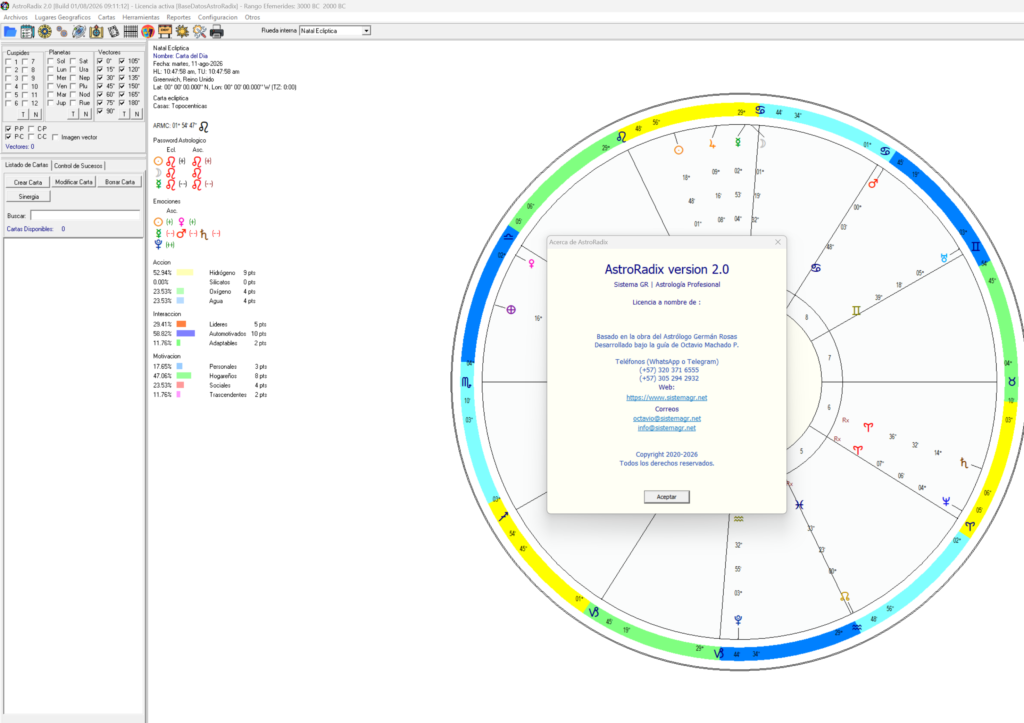Print using the printer toolbar icon
The image size is (1024, 723).
[x=217, y=31]
